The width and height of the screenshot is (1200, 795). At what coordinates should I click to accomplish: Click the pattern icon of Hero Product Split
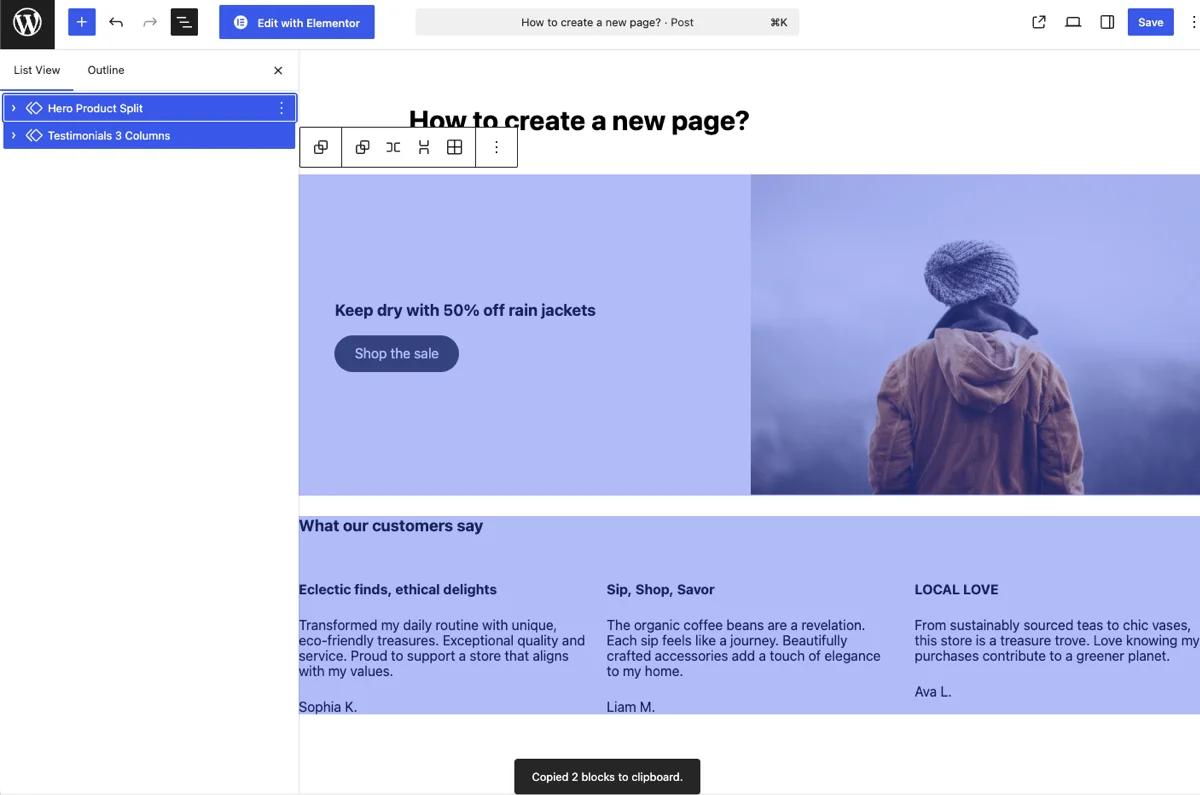[x=34, y=108]
